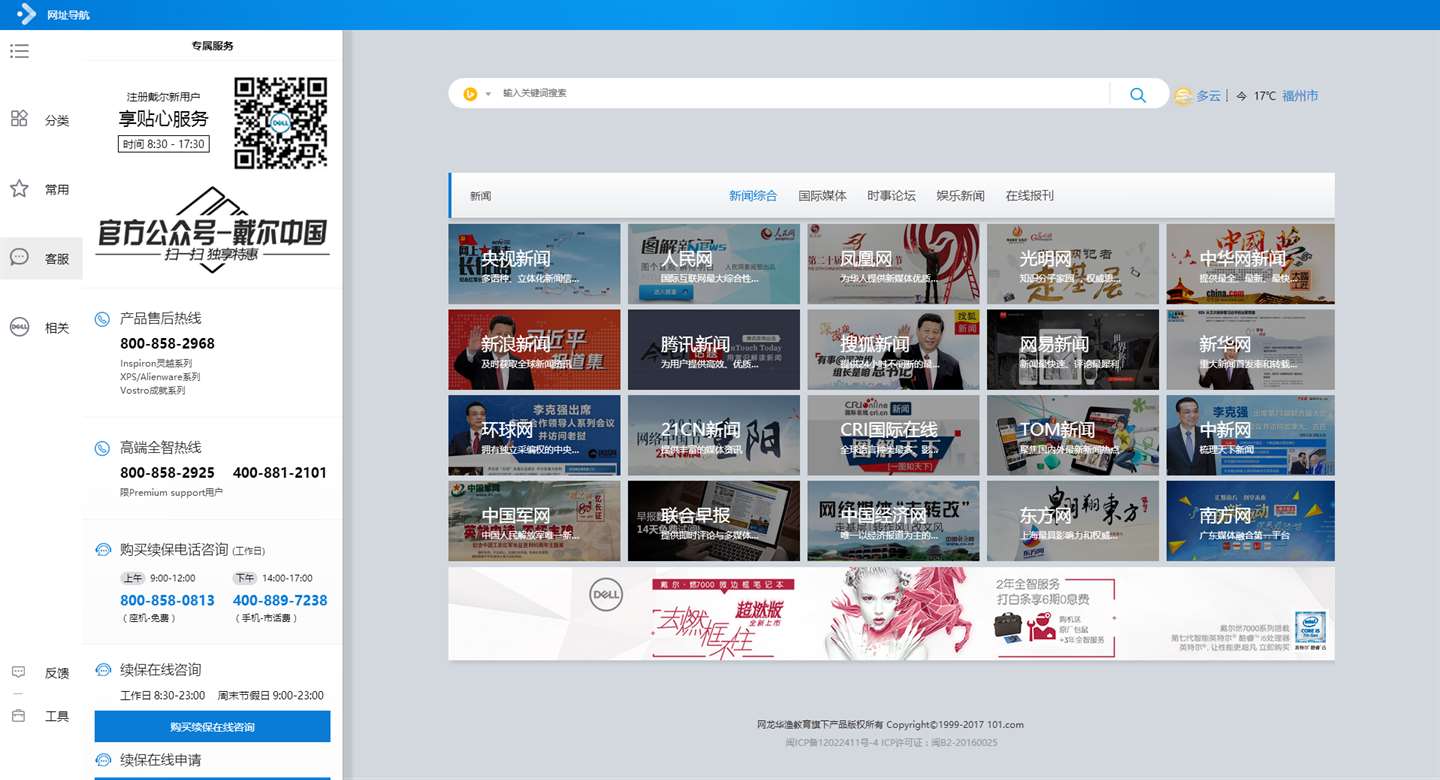
Task: Open the CRI国际在线 tile
Action: [893, 435]
